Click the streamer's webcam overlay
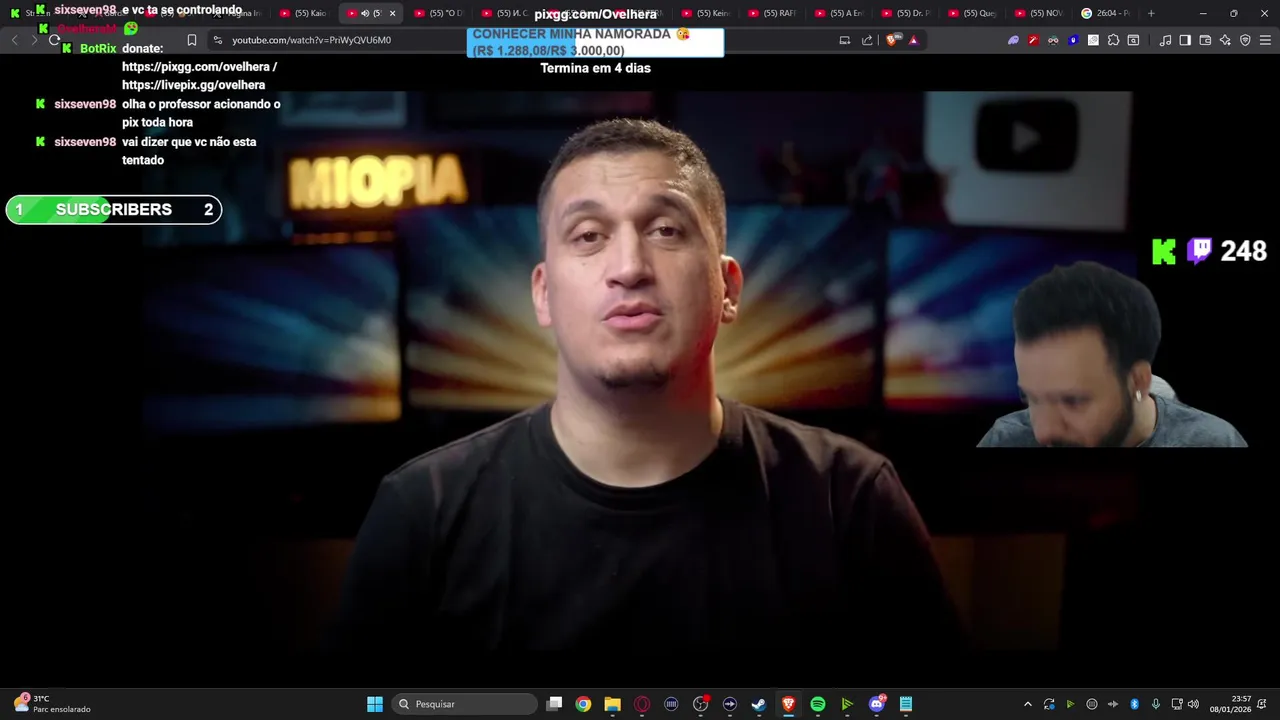 click(x=1112, y=355)
